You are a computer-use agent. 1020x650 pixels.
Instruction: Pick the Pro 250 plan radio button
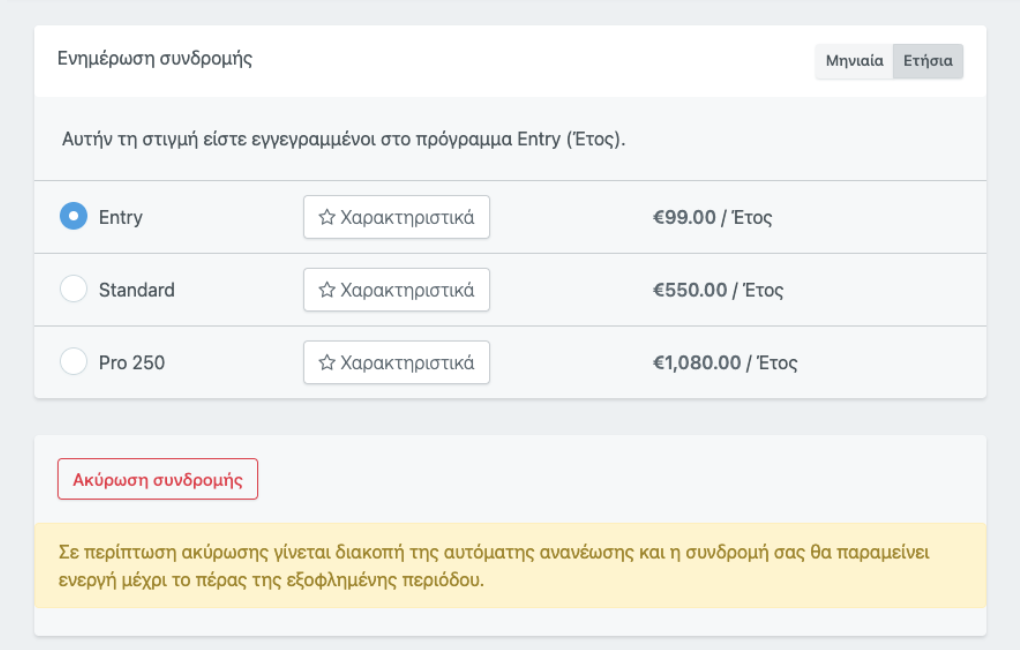73,362
